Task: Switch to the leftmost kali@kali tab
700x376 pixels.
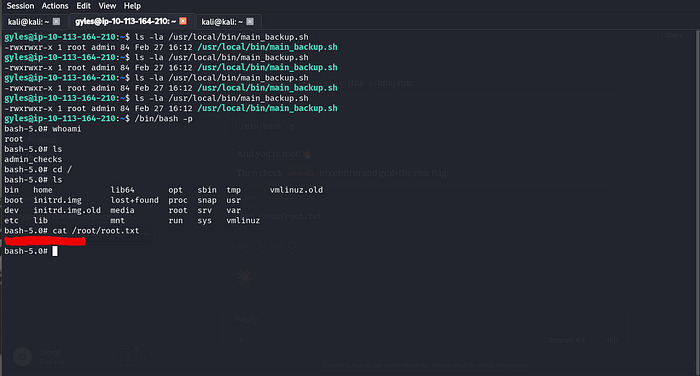Action: pyautogui.click(x=29, y=21)
